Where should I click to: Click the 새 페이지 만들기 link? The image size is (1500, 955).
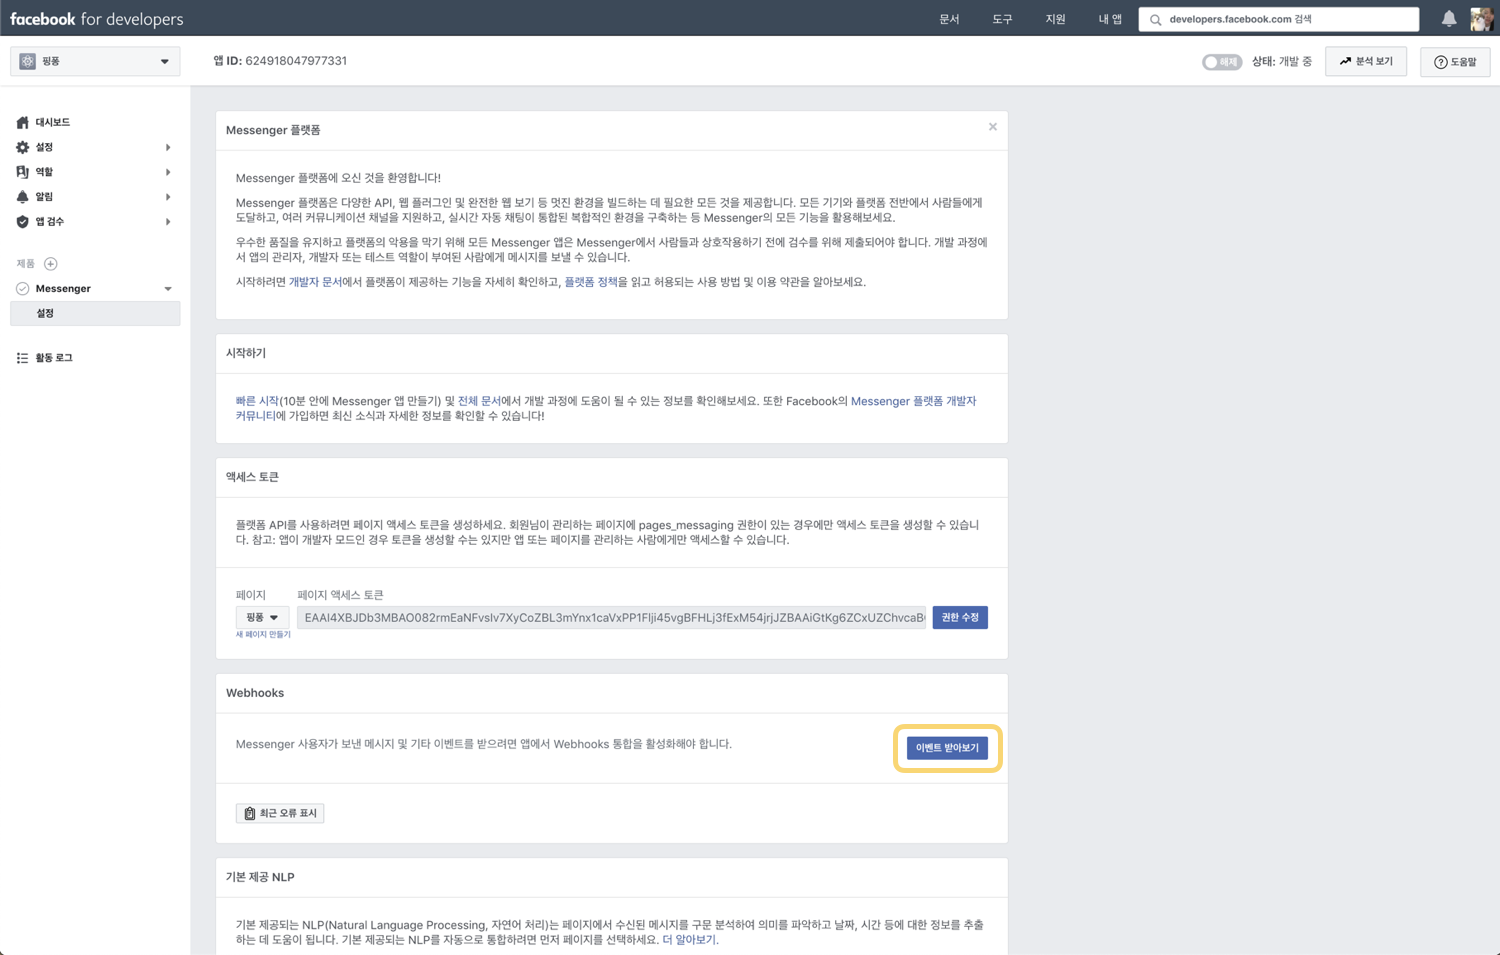pos(263,635)
